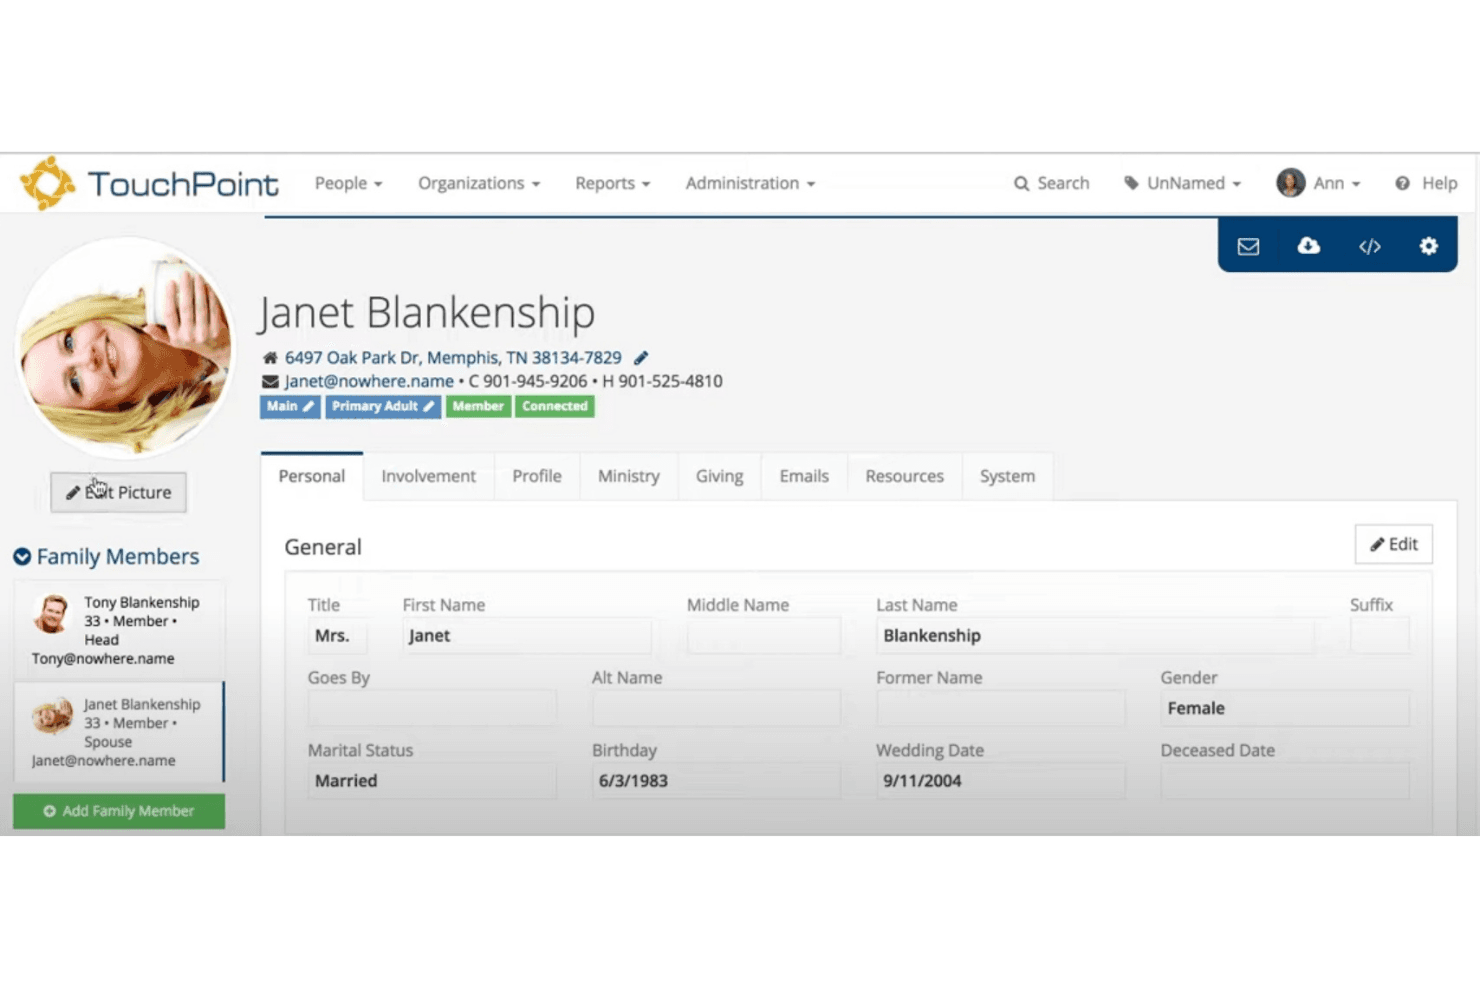
Task: Click the First Name field
Action: coord(527,636)
